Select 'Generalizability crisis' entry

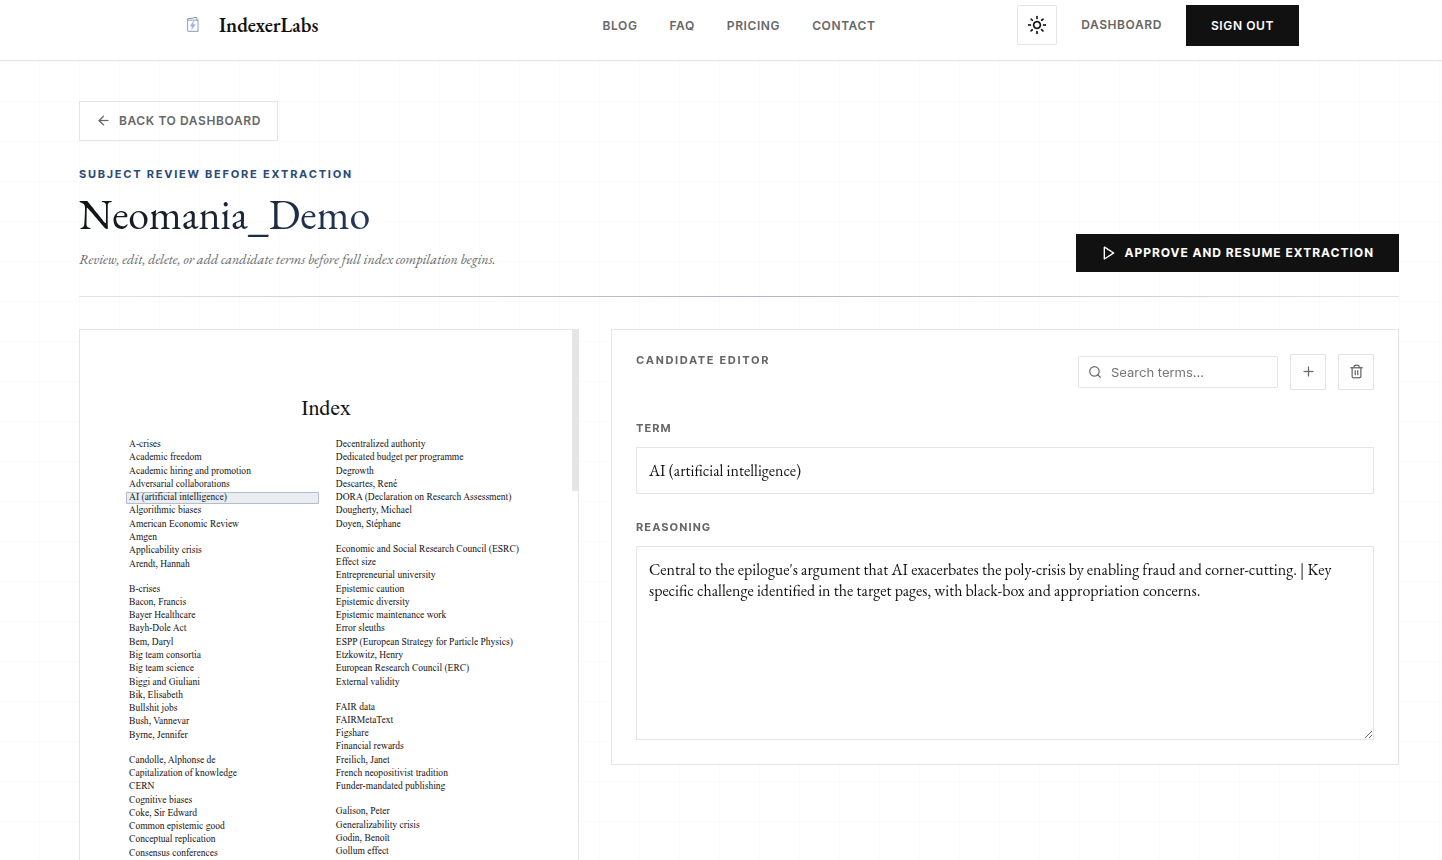pyautogui.click(x=378, y=825)
